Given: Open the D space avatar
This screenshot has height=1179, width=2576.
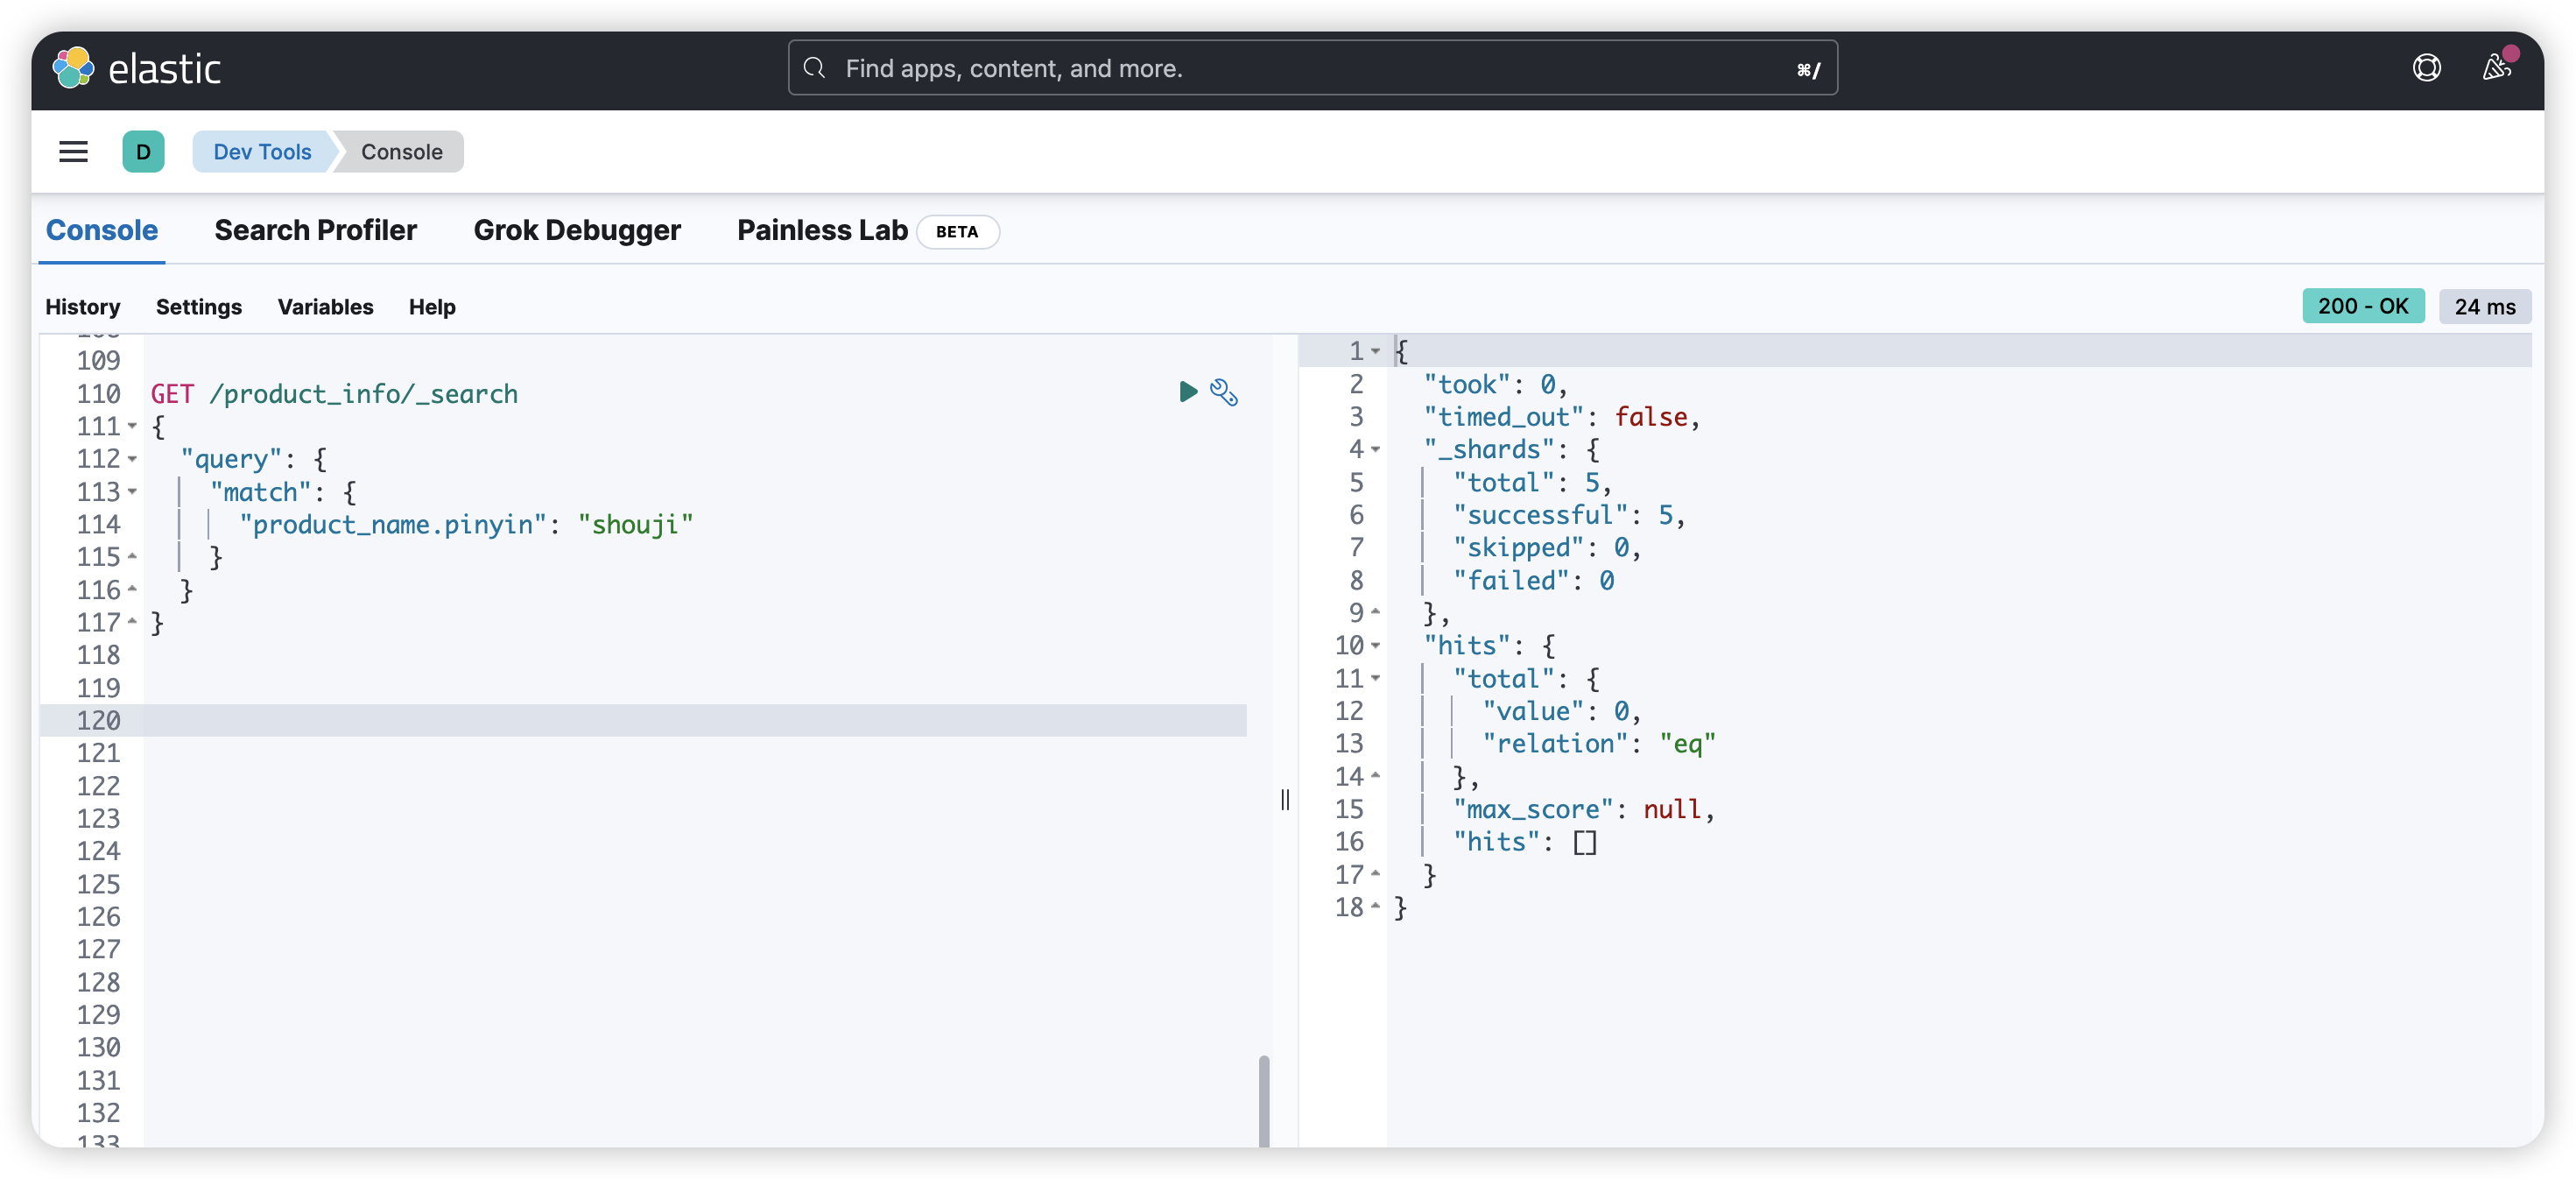Looking at the screenshot, I should point(143,152).
